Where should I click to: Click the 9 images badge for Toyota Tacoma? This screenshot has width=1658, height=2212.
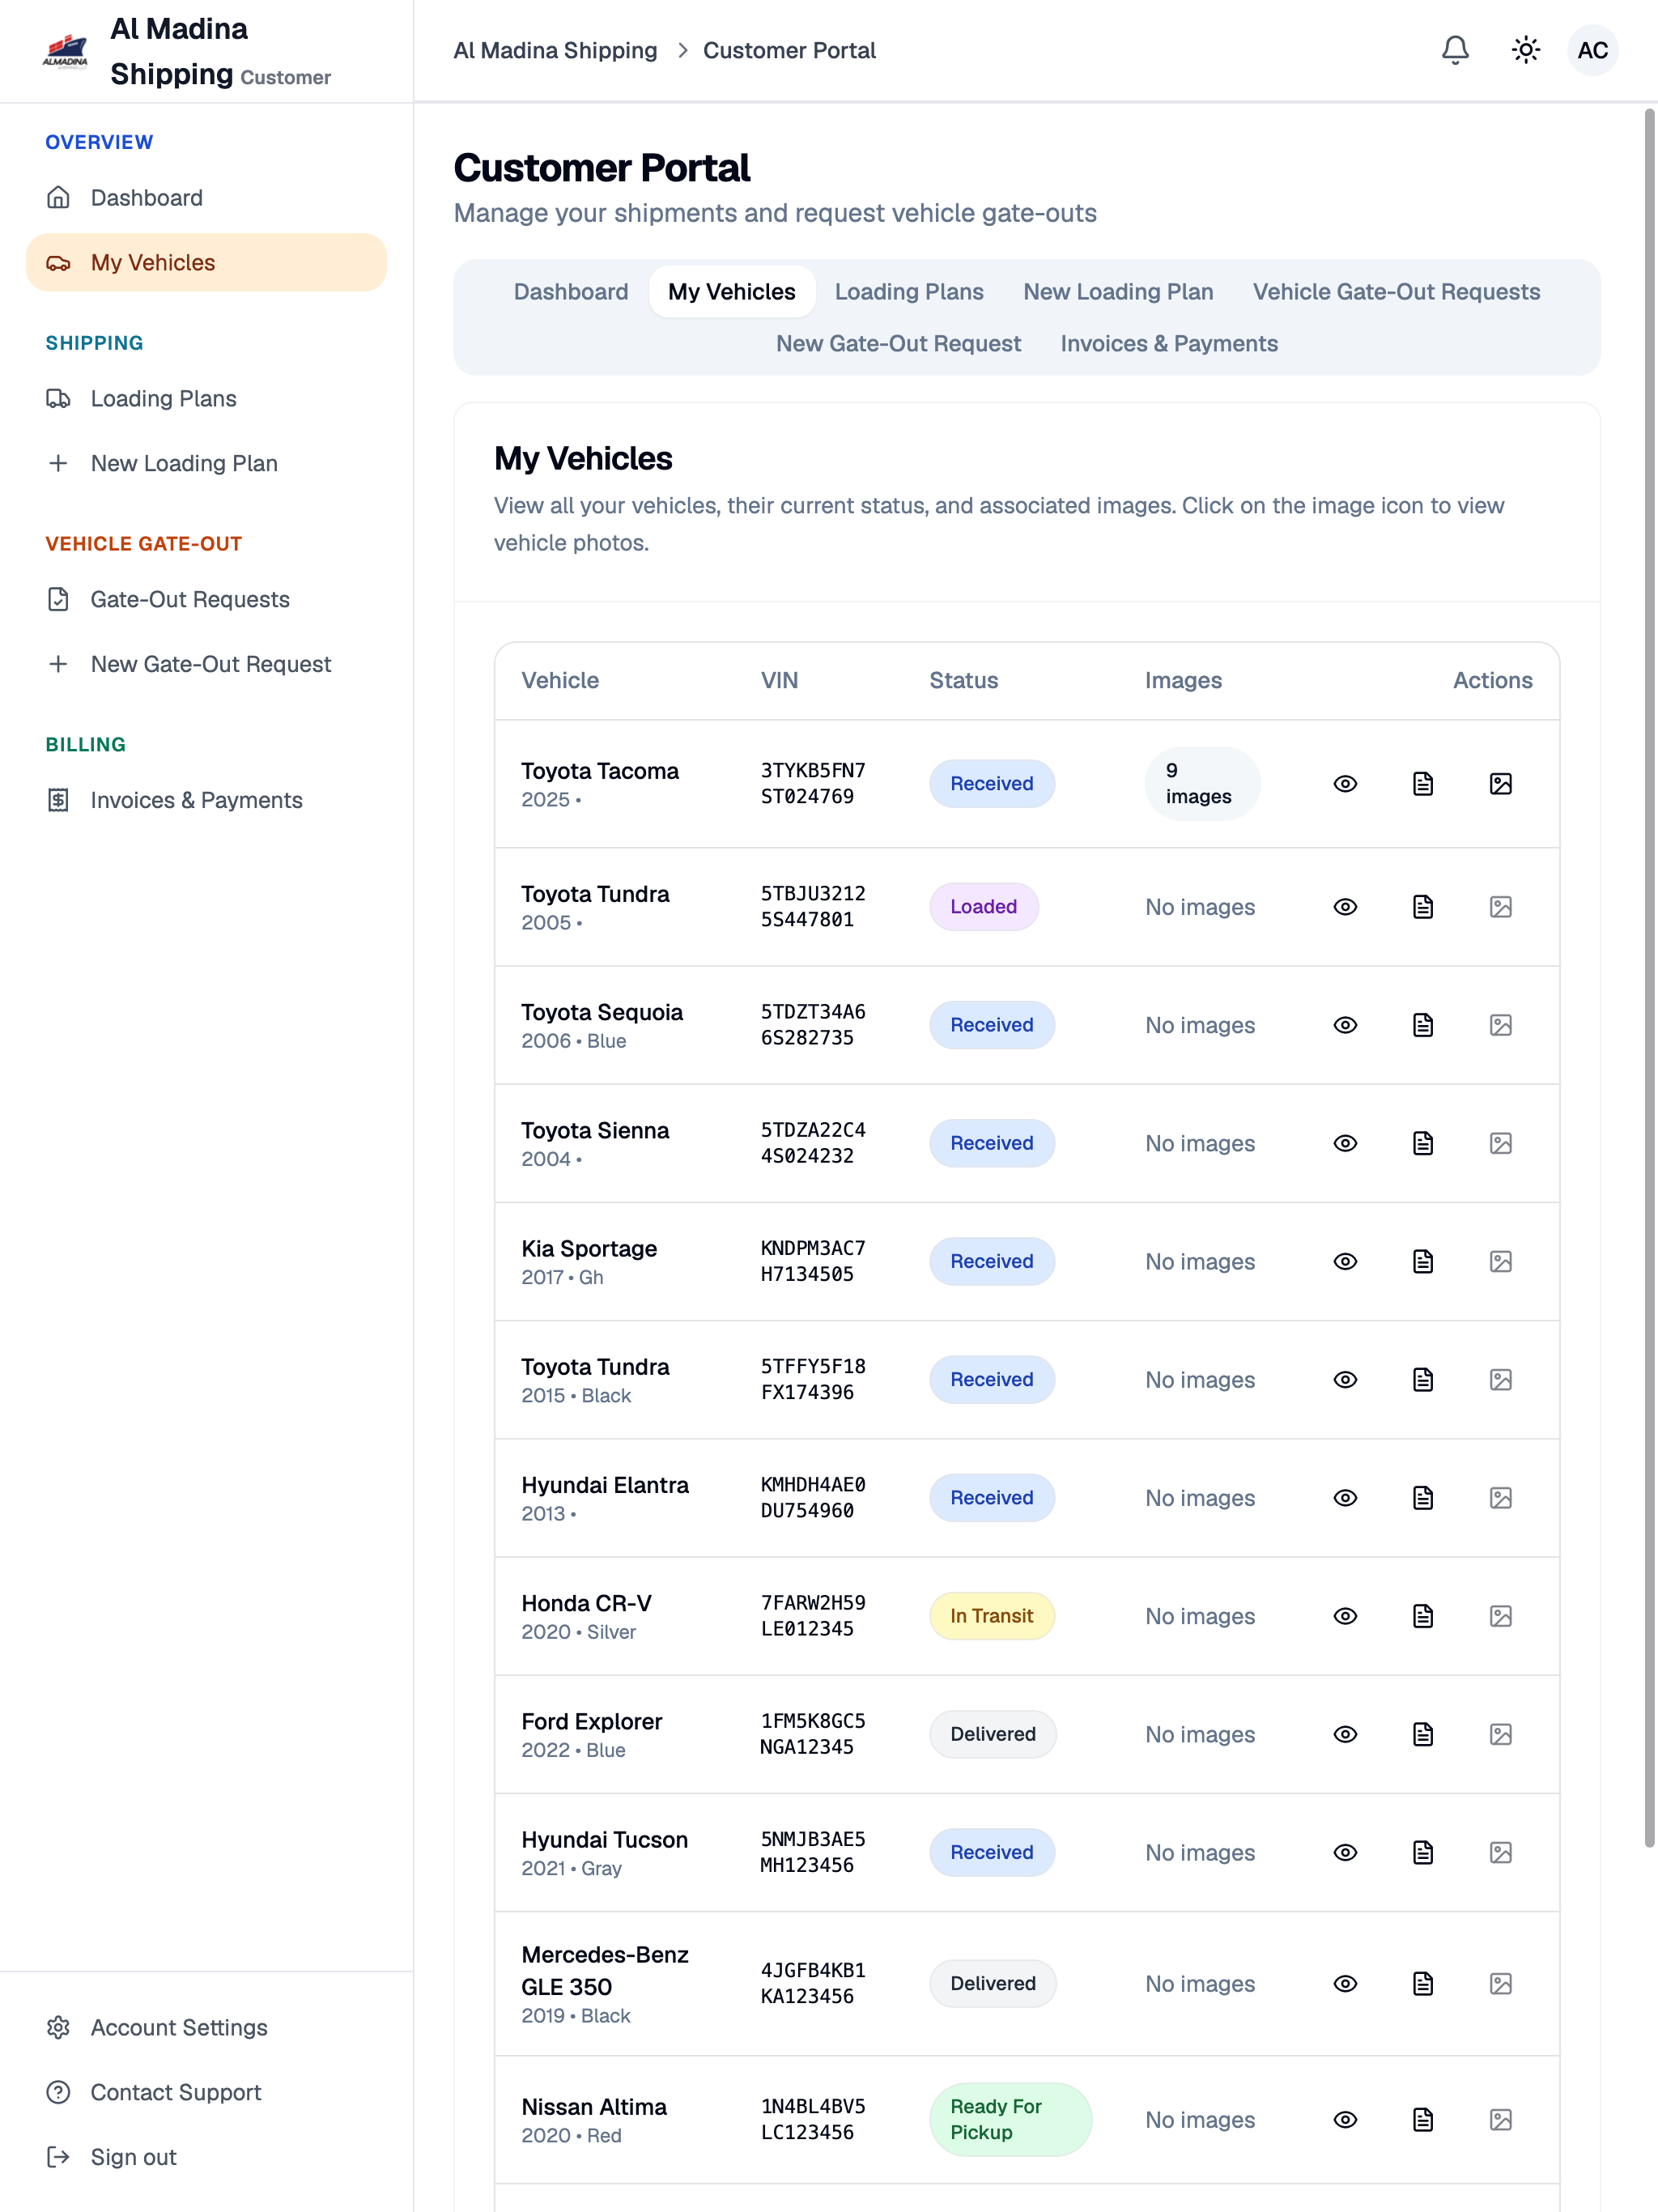coord(1202,784)
